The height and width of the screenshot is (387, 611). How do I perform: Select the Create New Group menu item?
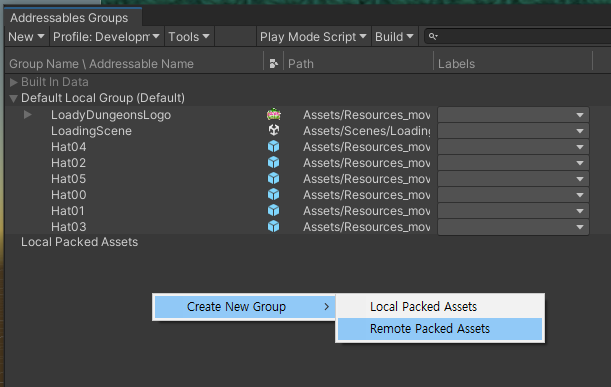point(244,307)
